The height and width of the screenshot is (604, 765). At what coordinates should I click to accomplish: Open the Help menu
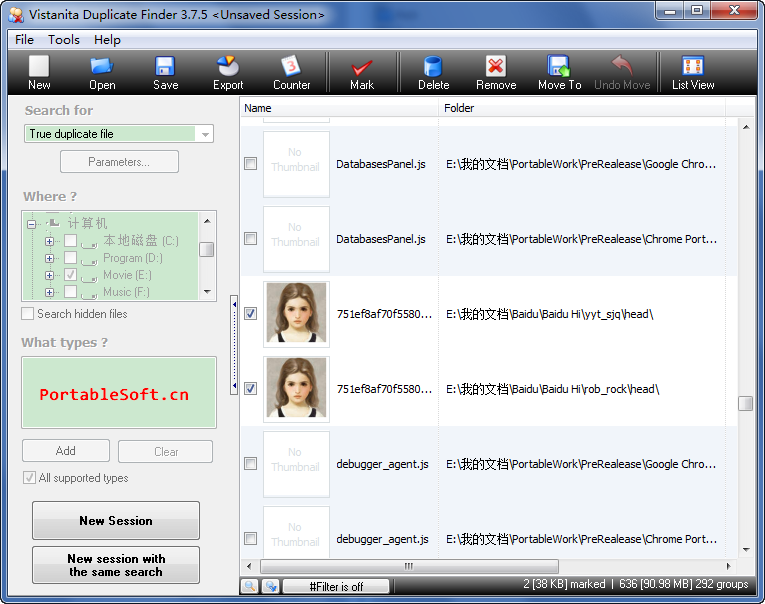point(107,40)
